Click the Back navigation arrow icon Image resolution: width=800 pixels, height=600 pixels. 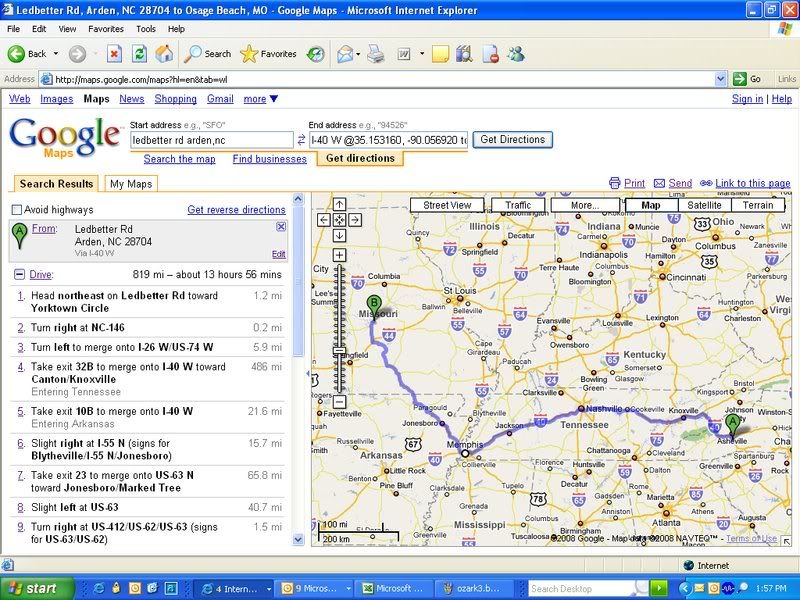click(16, 54)
